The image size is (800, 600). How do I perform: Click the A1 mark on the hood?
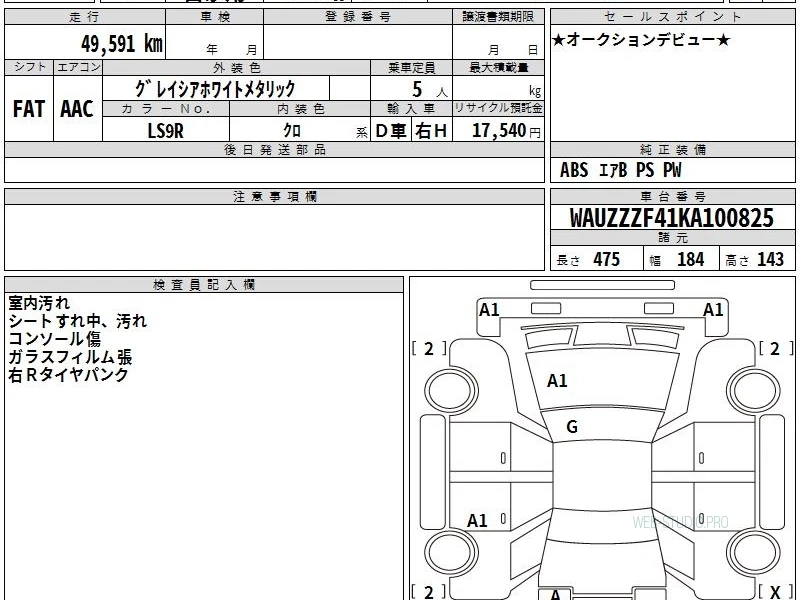click(x=557, y=381)
